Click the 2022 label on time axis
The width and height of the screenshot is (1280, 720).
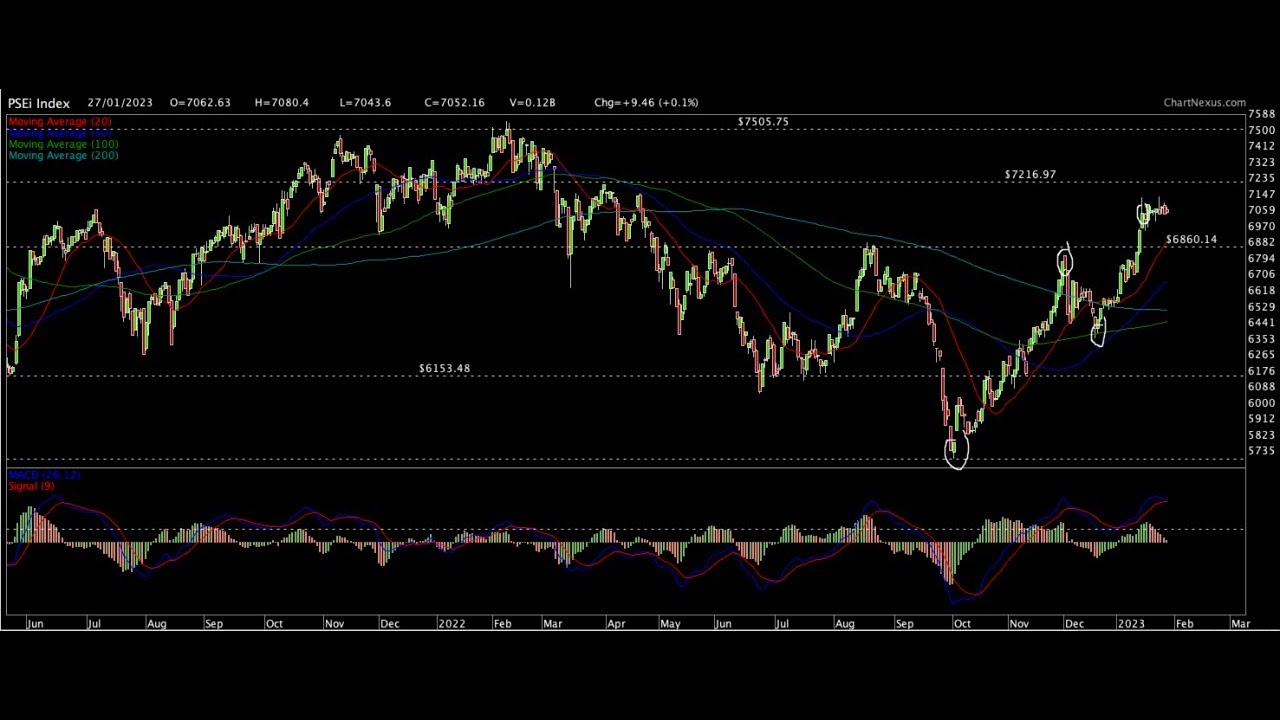point(451,624)
